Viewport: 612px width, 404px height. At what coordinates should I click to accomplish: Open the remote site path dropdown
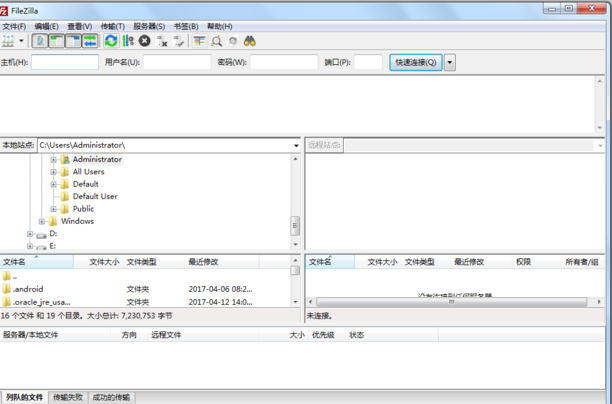coord(600,146)
